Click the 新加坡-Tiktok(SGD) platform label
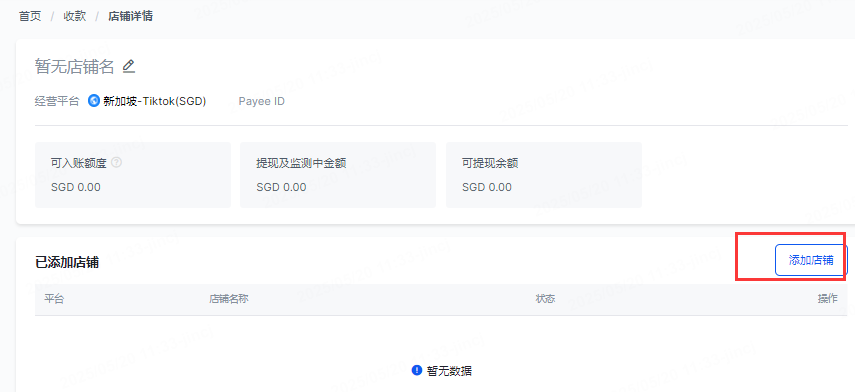Viewport: 855px width, 392px height. click(155, 101)
